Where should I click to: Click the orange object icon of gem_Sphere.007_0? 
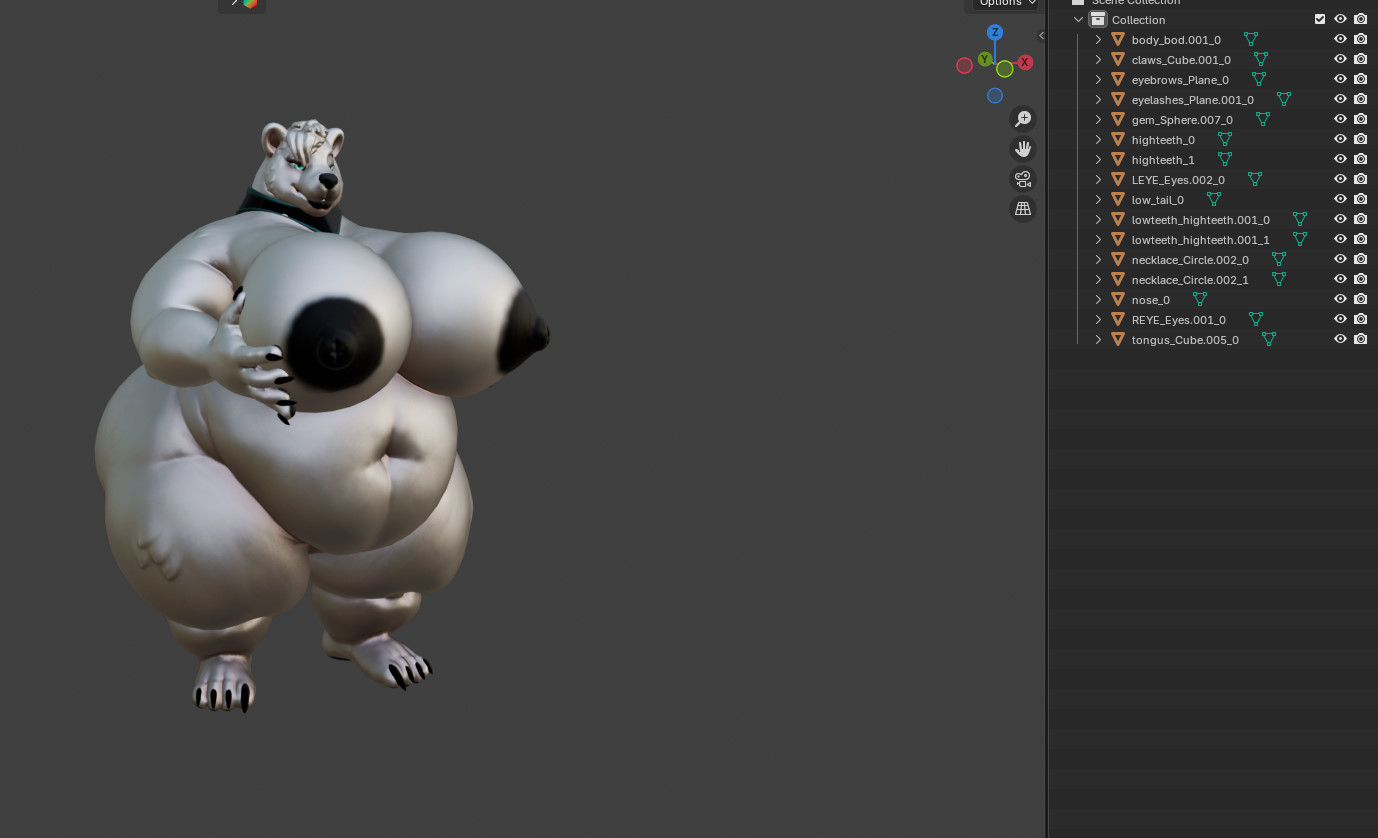point(1118,119)
